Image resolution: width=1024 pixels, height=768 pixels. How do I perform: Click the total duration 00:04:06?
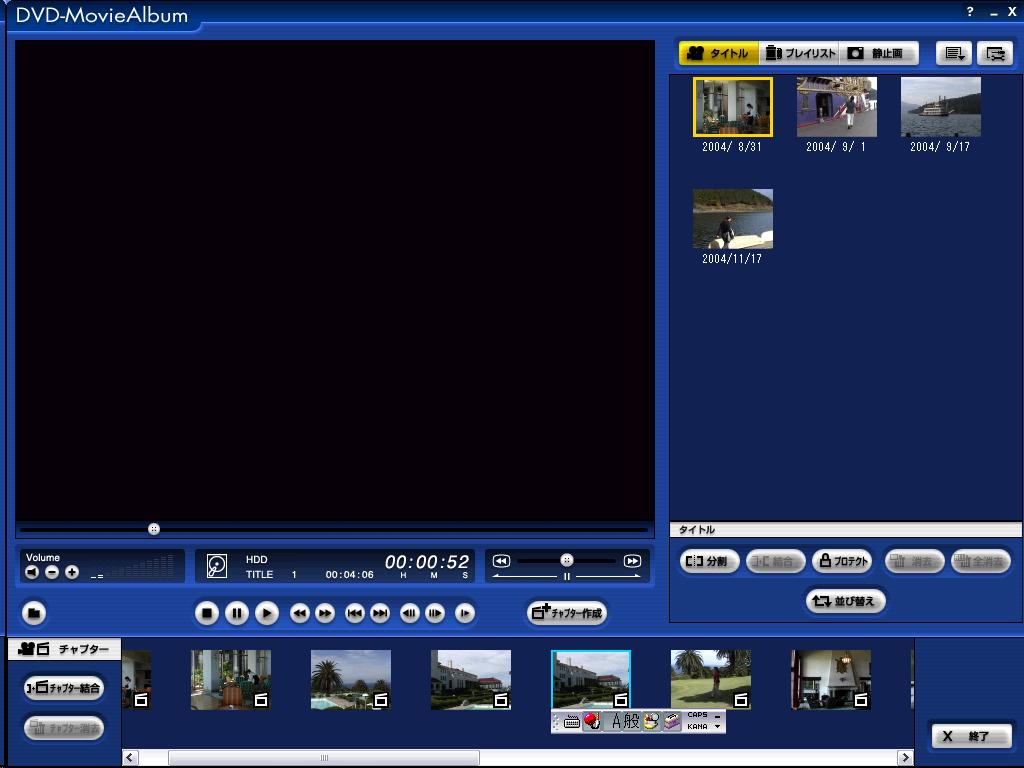[349, 575]
